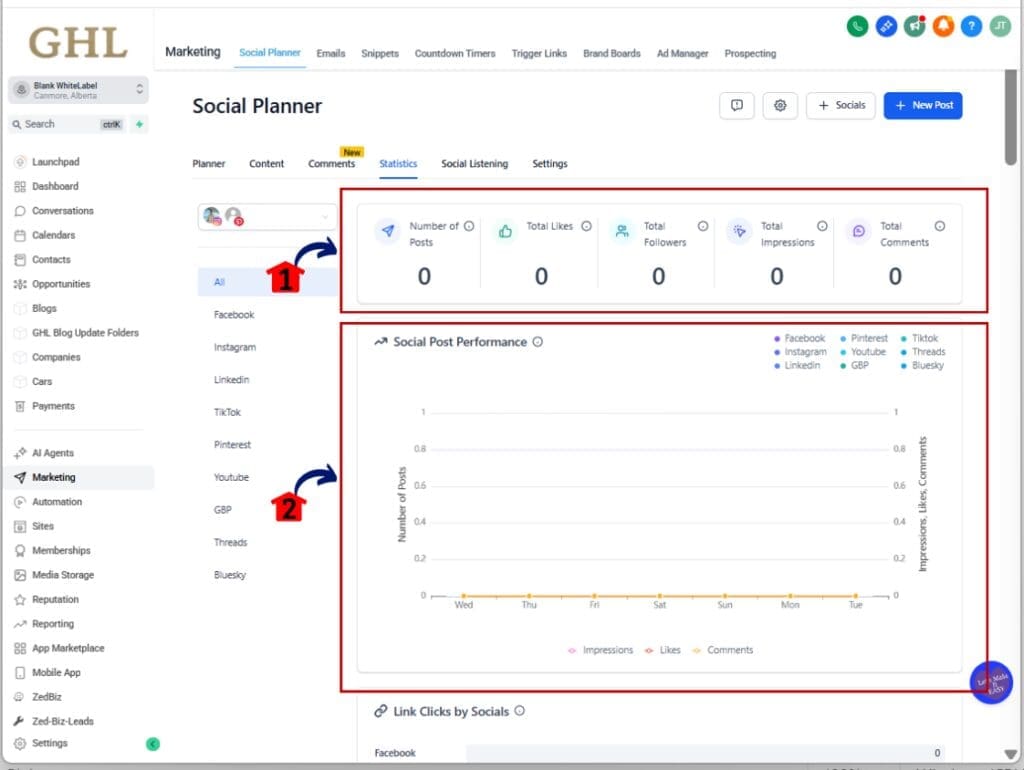The image size is (1024, 770).
Task: Open the phone dialer icon in the header
Action: coord(858,26)
